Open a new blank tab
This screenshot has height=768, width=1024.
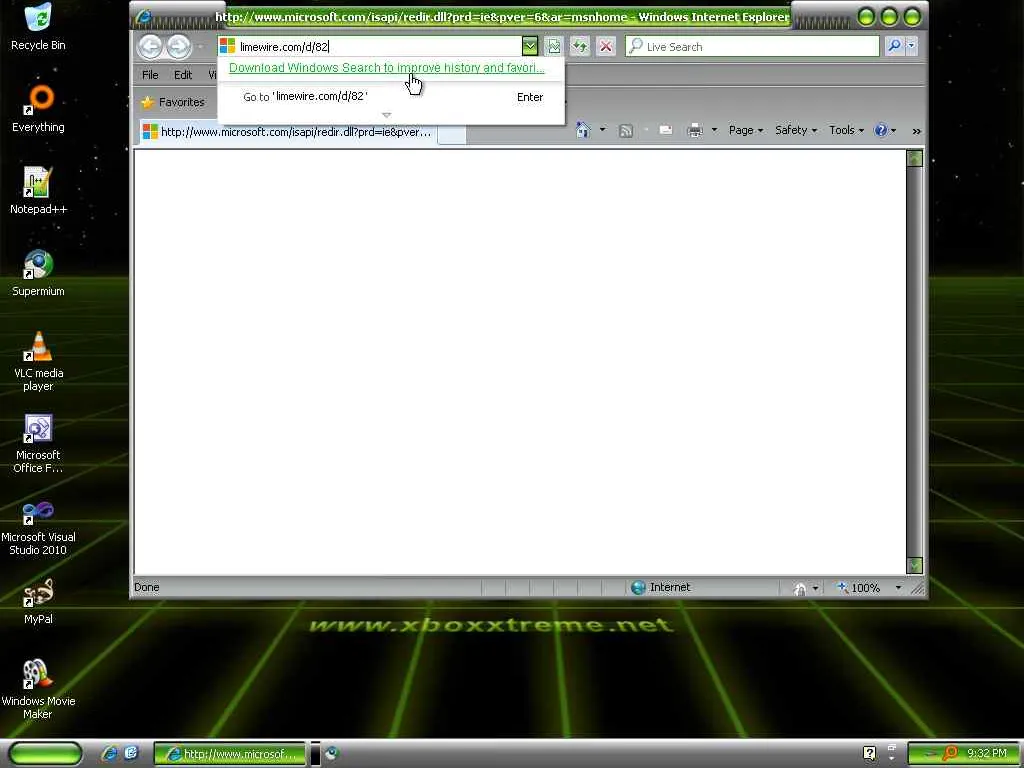pyautogui.click(x=452, y=133)
